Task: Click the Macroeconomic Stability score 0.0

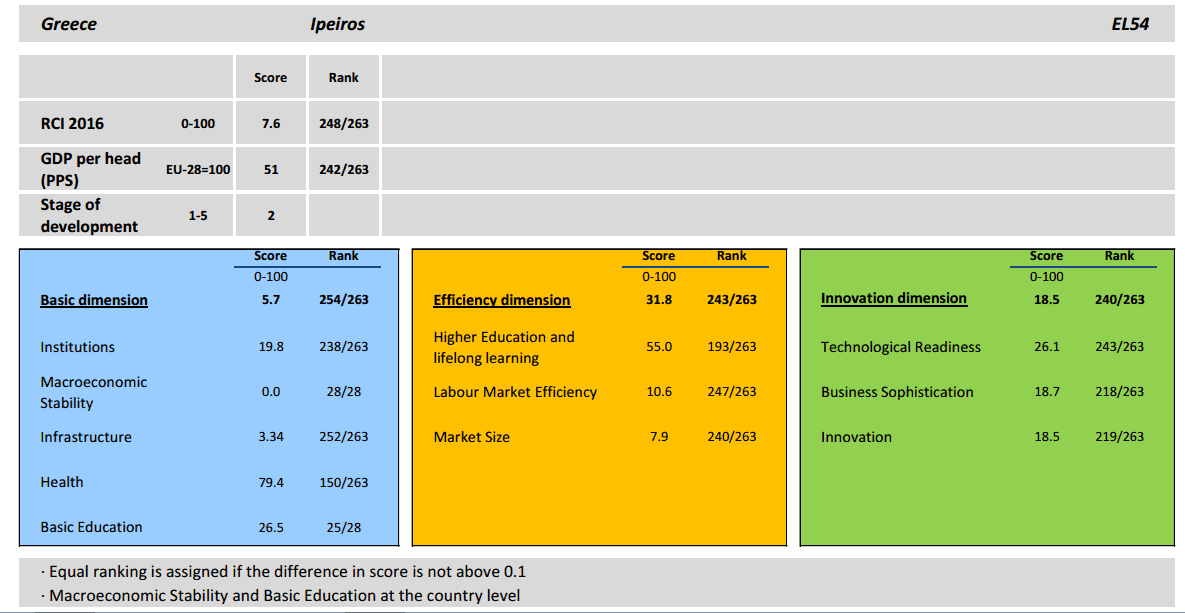Action: coord(271,392)
